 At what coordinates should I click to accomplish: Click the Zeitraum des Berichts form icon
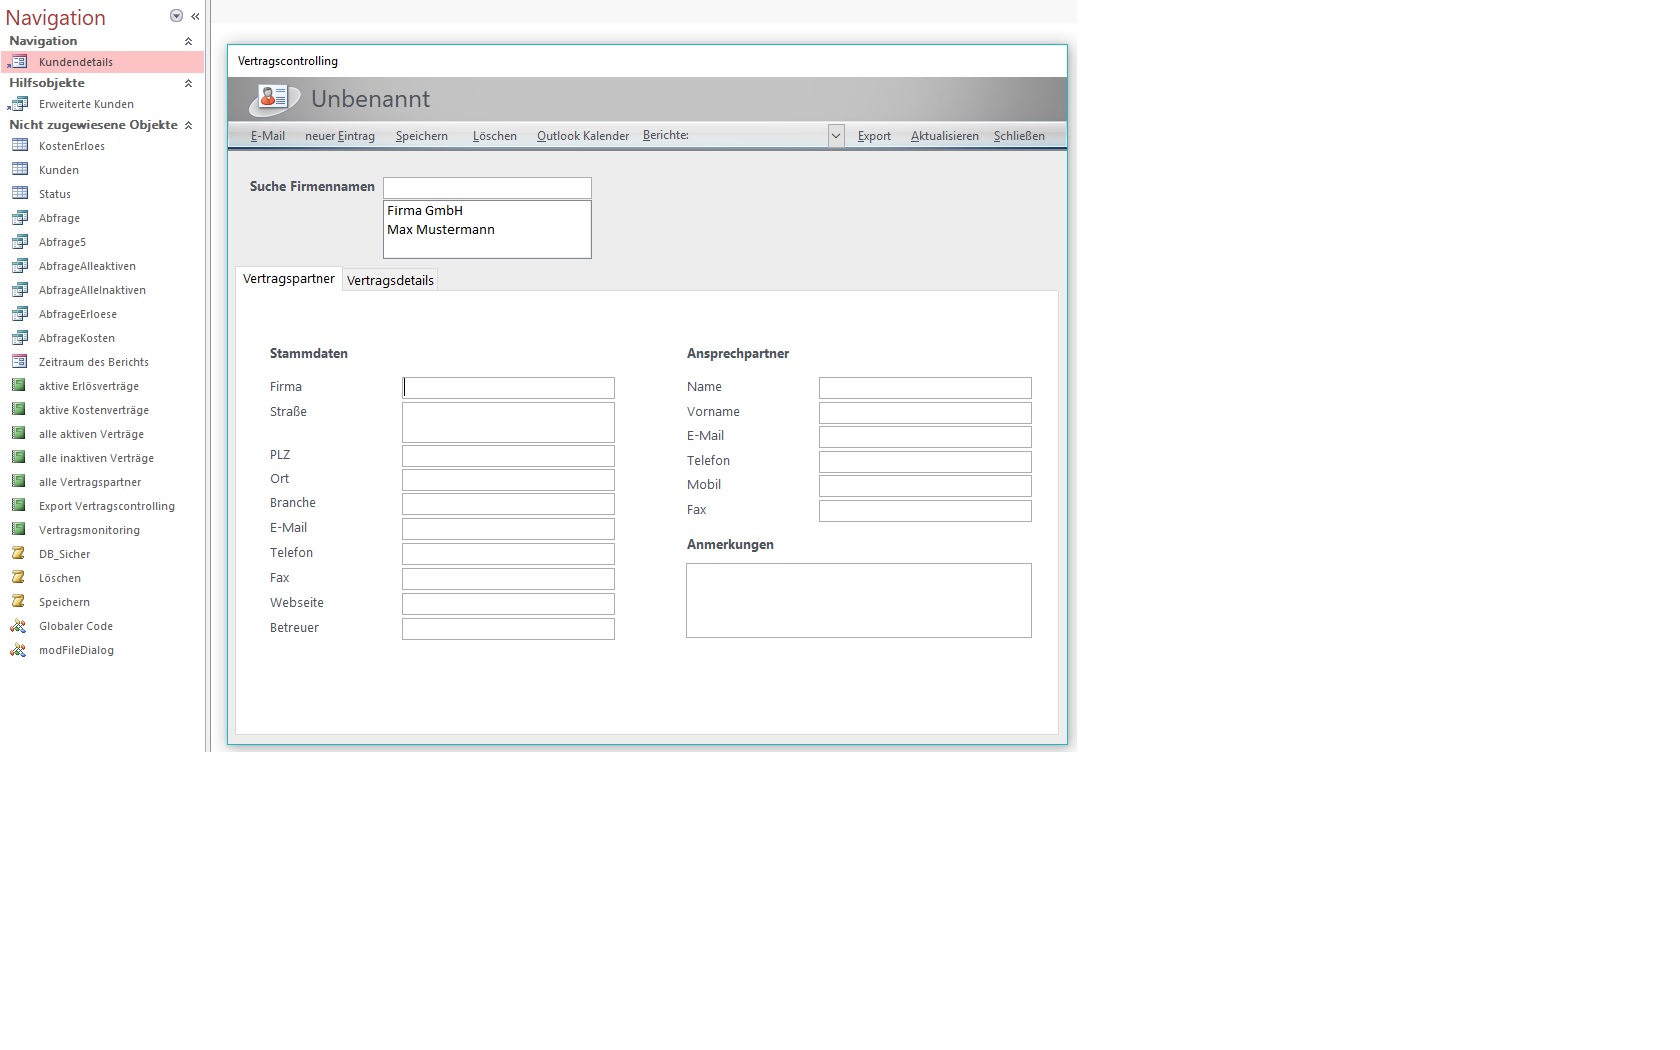click(x=19, y=362)
